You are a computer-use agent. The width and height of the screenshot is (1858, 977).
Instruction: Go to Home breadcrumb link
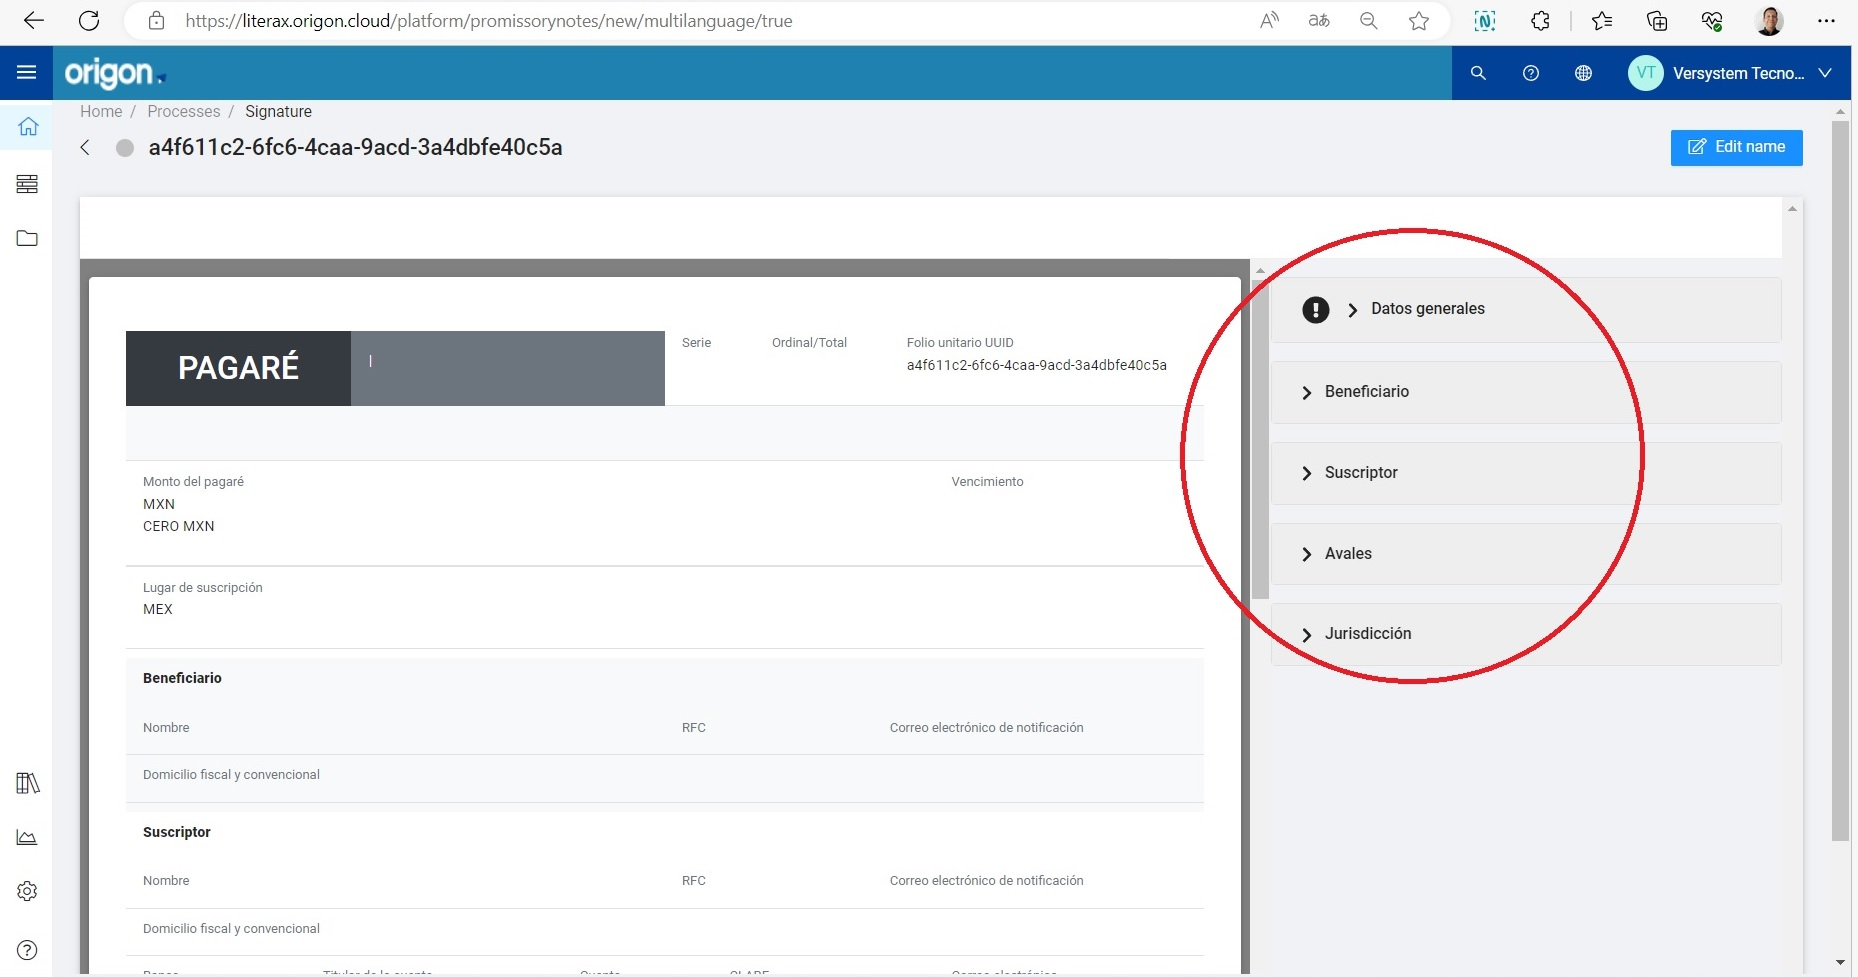[x=101, y=111]
